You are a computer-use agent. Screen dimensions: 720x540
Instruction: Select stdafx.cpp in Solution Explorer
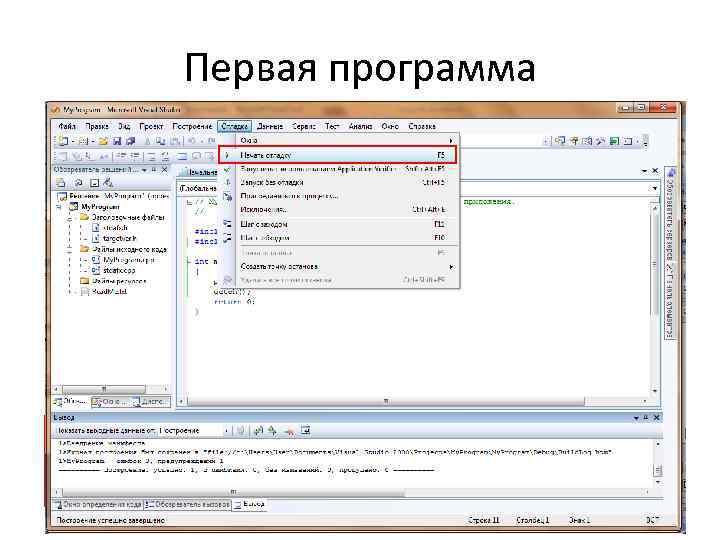point(119,270)
